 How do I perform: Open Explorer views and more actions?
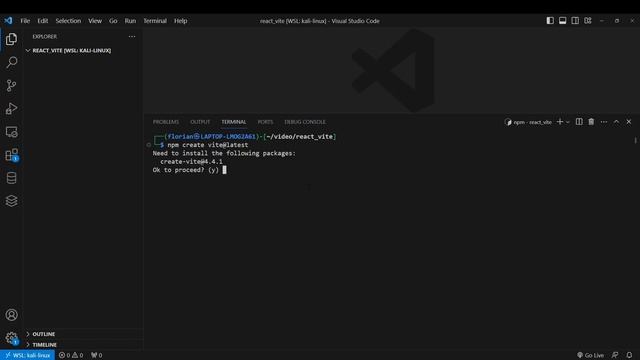[x=132, y=37]
